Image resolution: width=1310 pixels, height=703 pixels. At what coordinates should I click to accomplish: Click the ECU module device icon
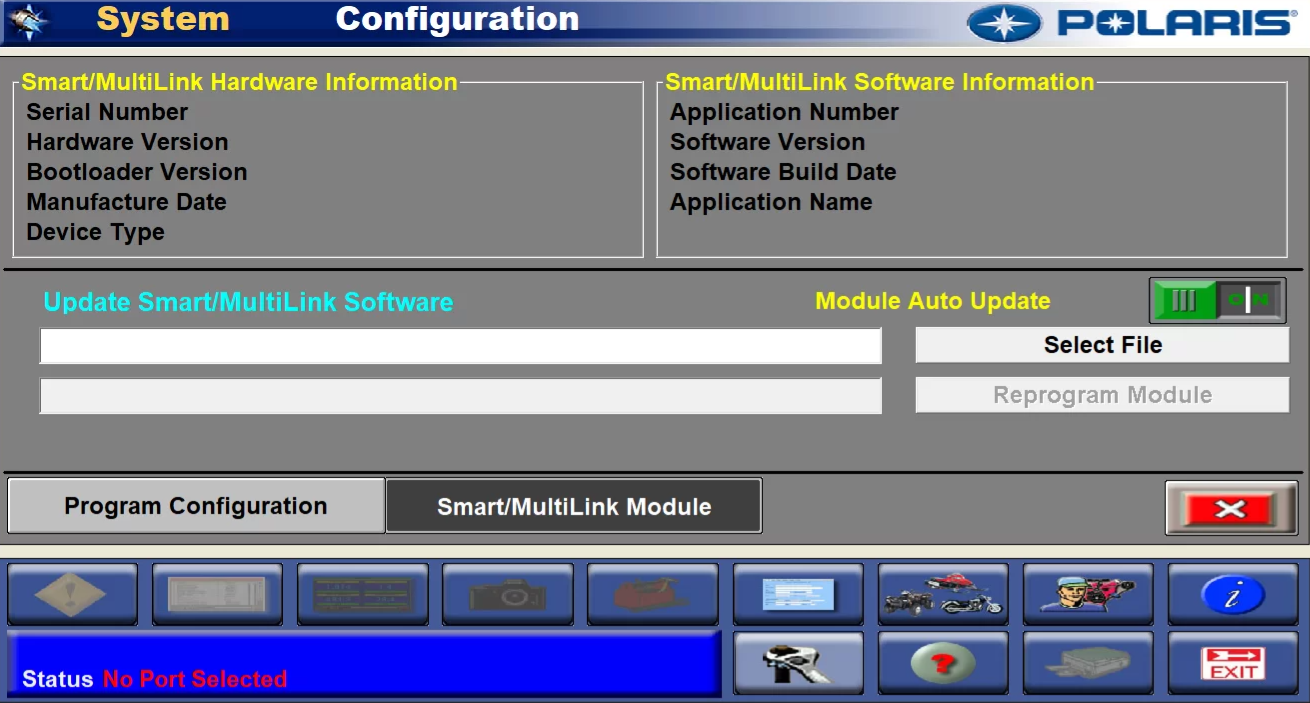click(x=1087, y=662)
